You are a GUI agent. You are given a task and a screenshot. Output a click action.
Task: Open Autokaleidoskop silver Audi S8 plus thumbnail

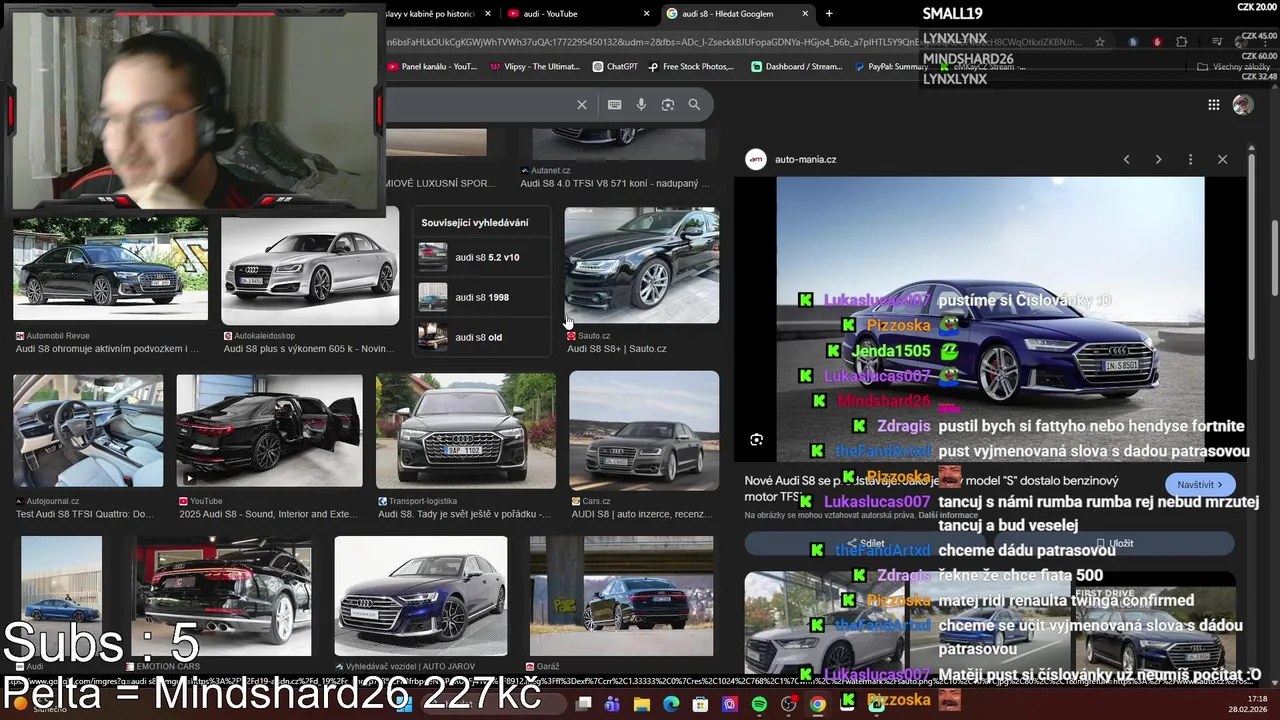click(310, 268)
